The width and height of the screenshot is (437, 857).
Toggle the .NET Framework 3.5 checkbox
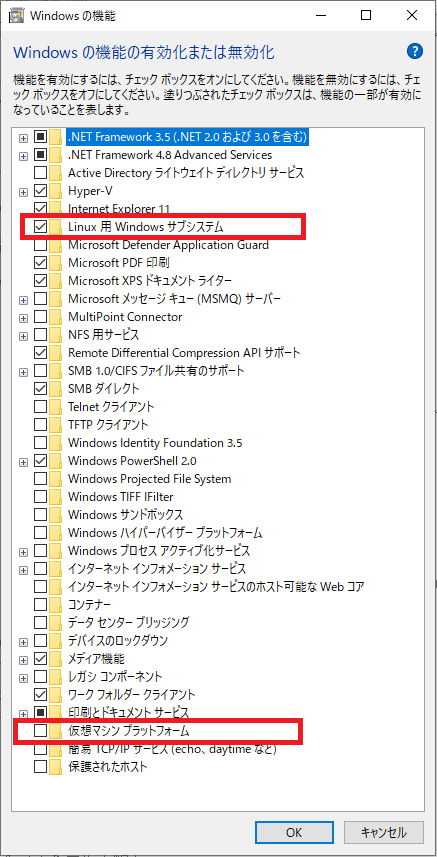point(40,136)
